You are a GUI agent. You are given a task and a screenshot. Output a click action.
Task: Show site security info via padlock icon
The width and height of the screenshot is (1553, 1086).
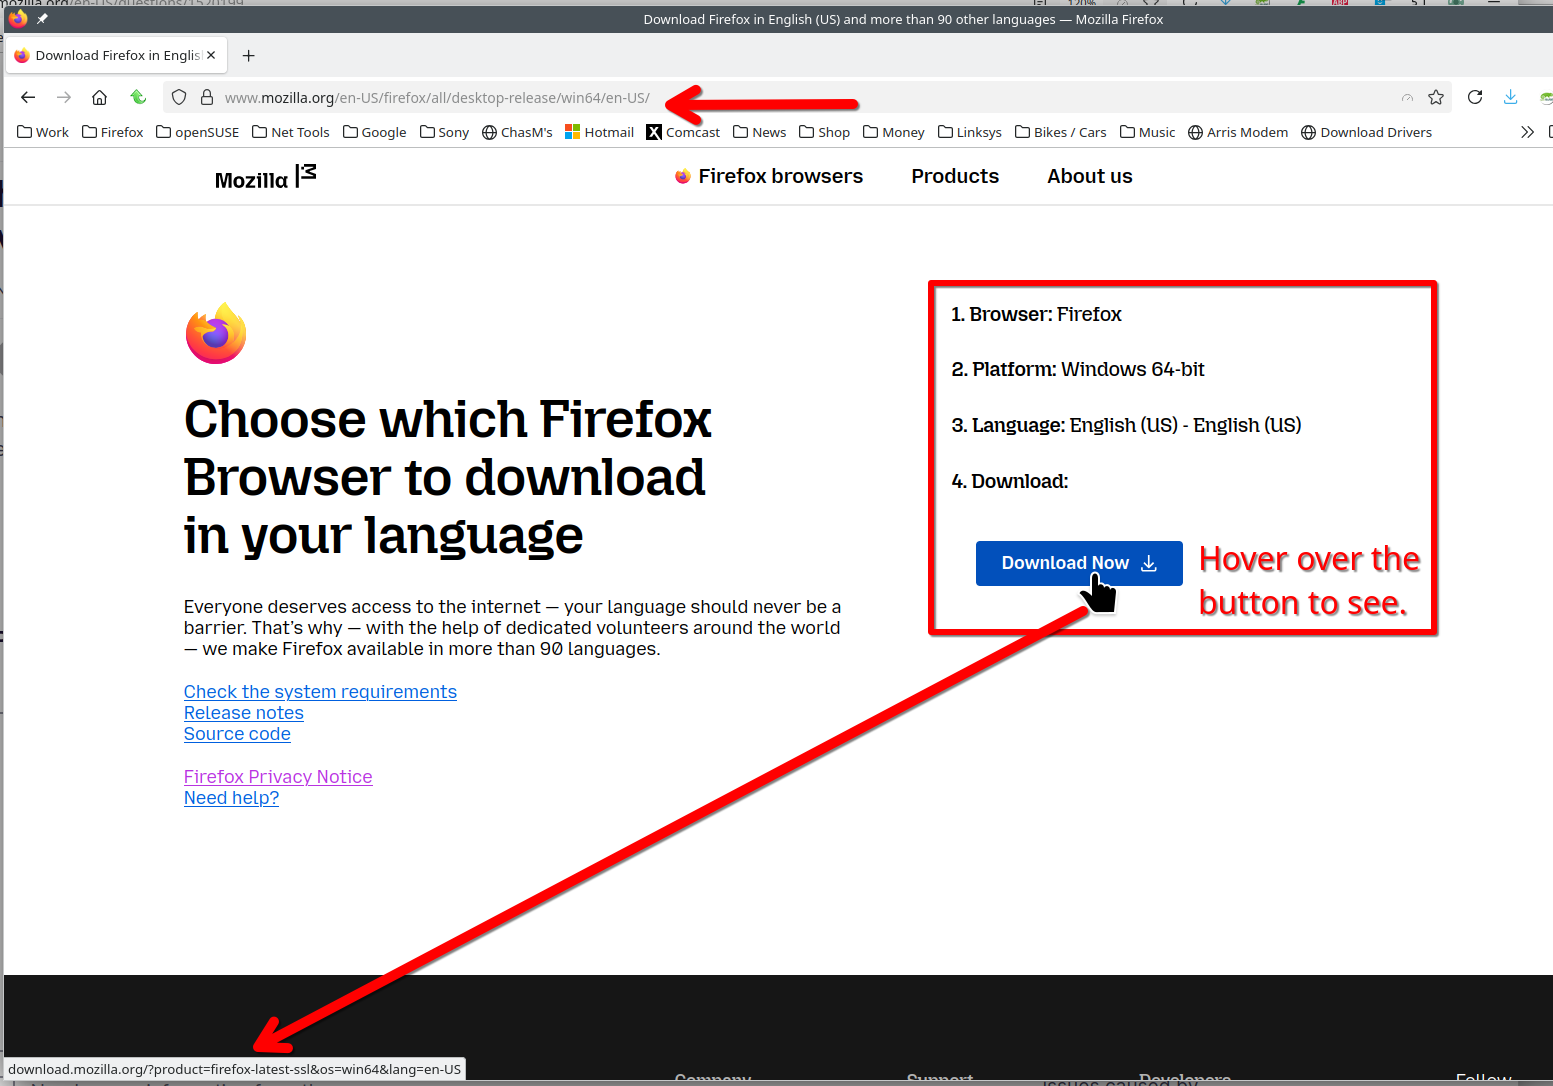coord(207,97)
